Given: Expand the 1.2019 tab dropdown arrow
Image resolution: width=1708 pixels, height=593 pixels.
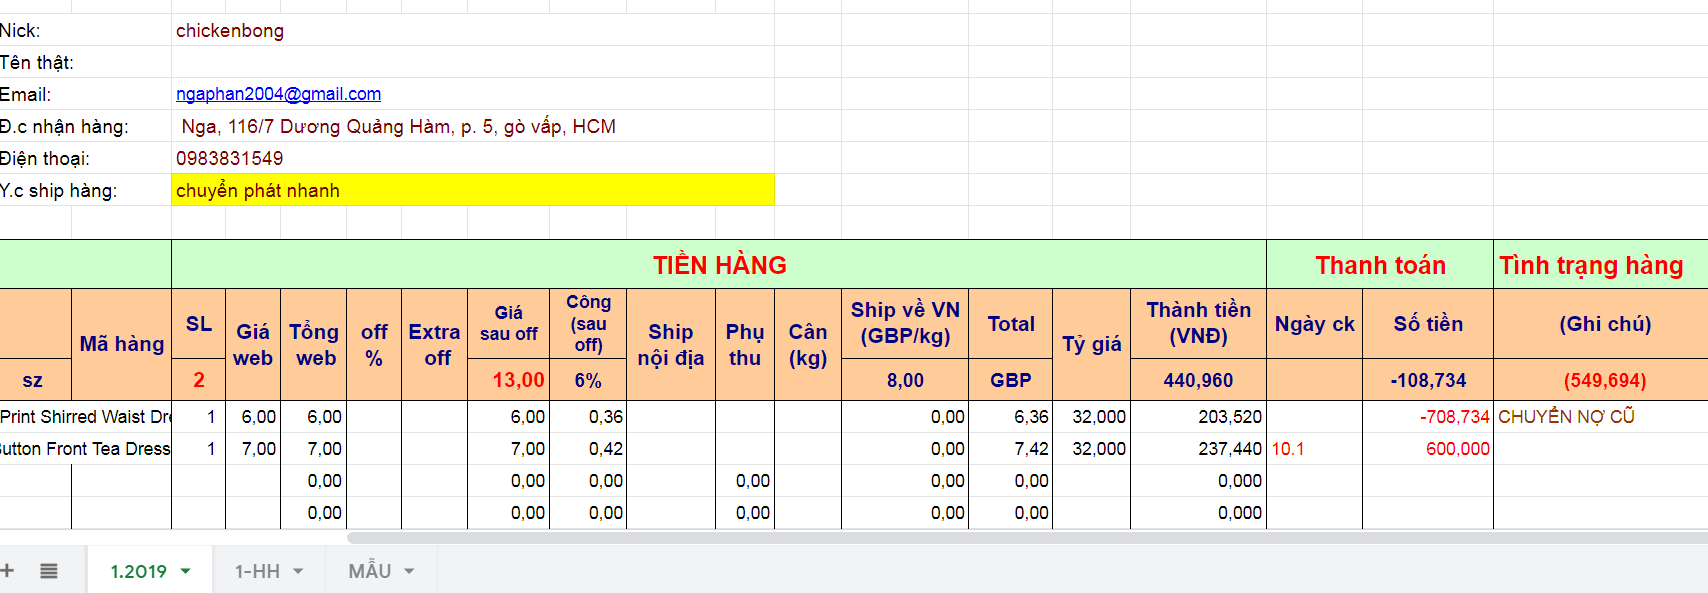Looking at the screenshot, I should point(186,571).
